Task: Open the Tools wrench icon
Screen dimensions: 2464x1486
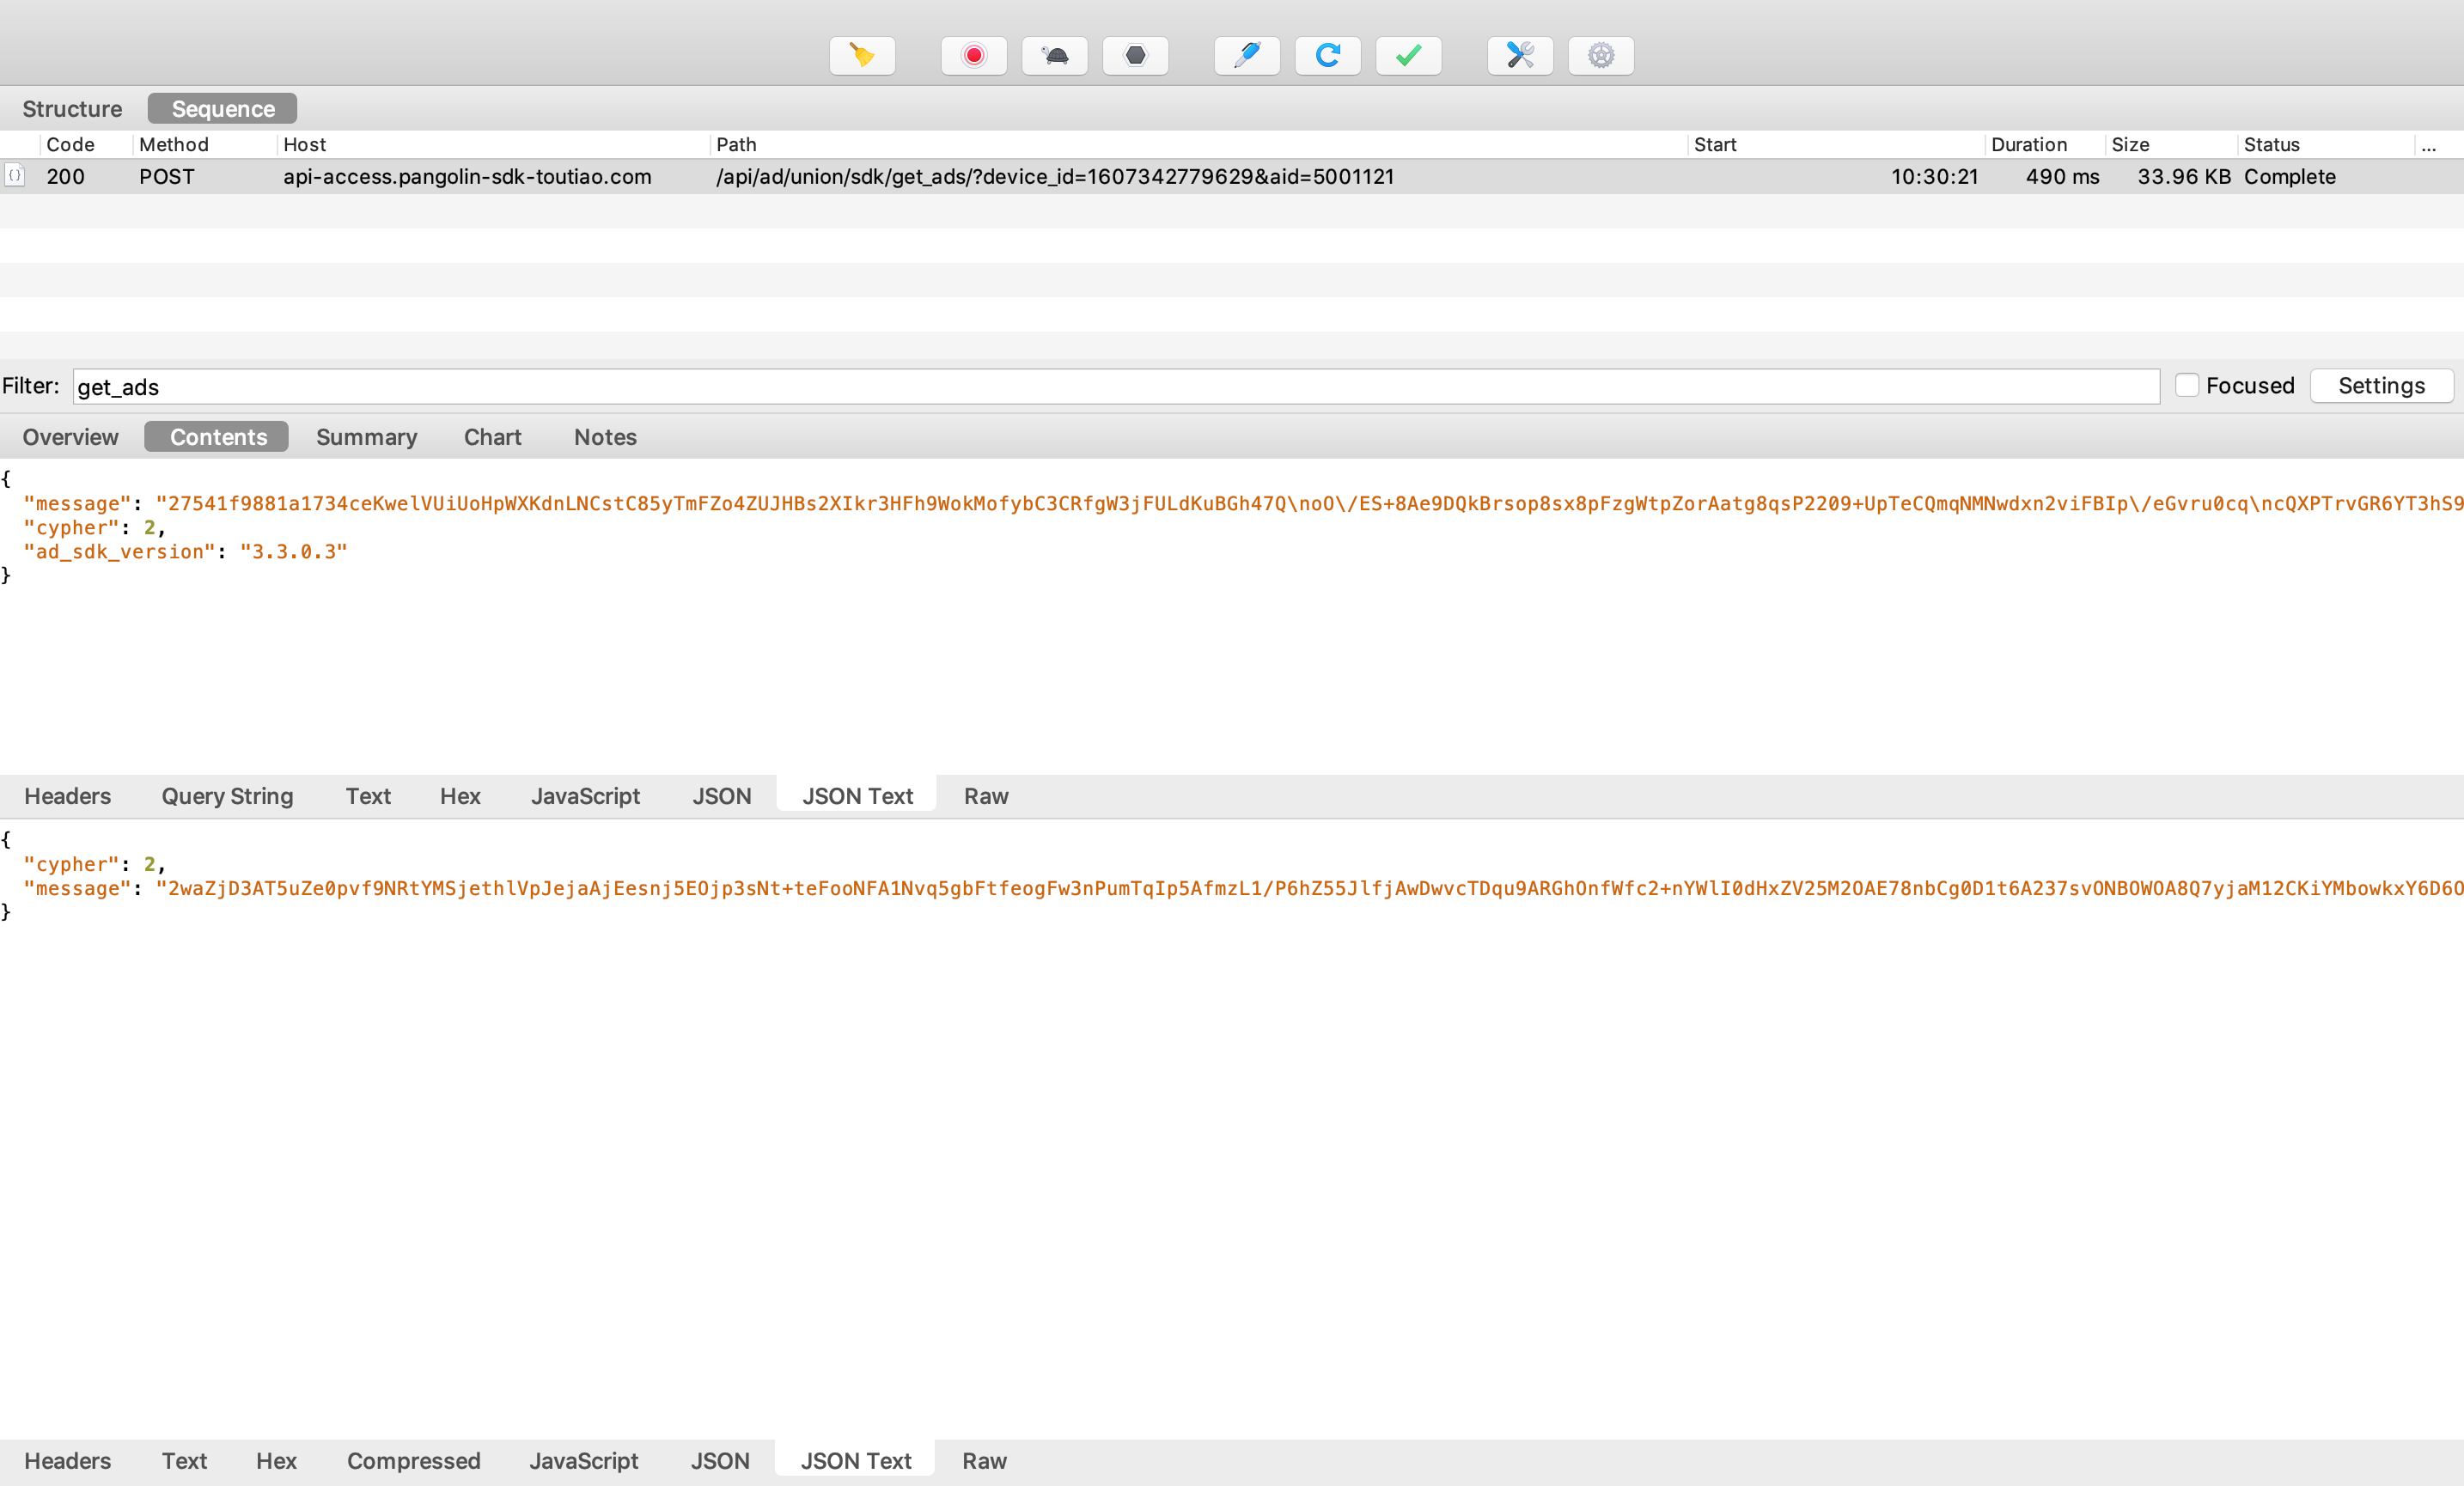Action: (1519, 56)
